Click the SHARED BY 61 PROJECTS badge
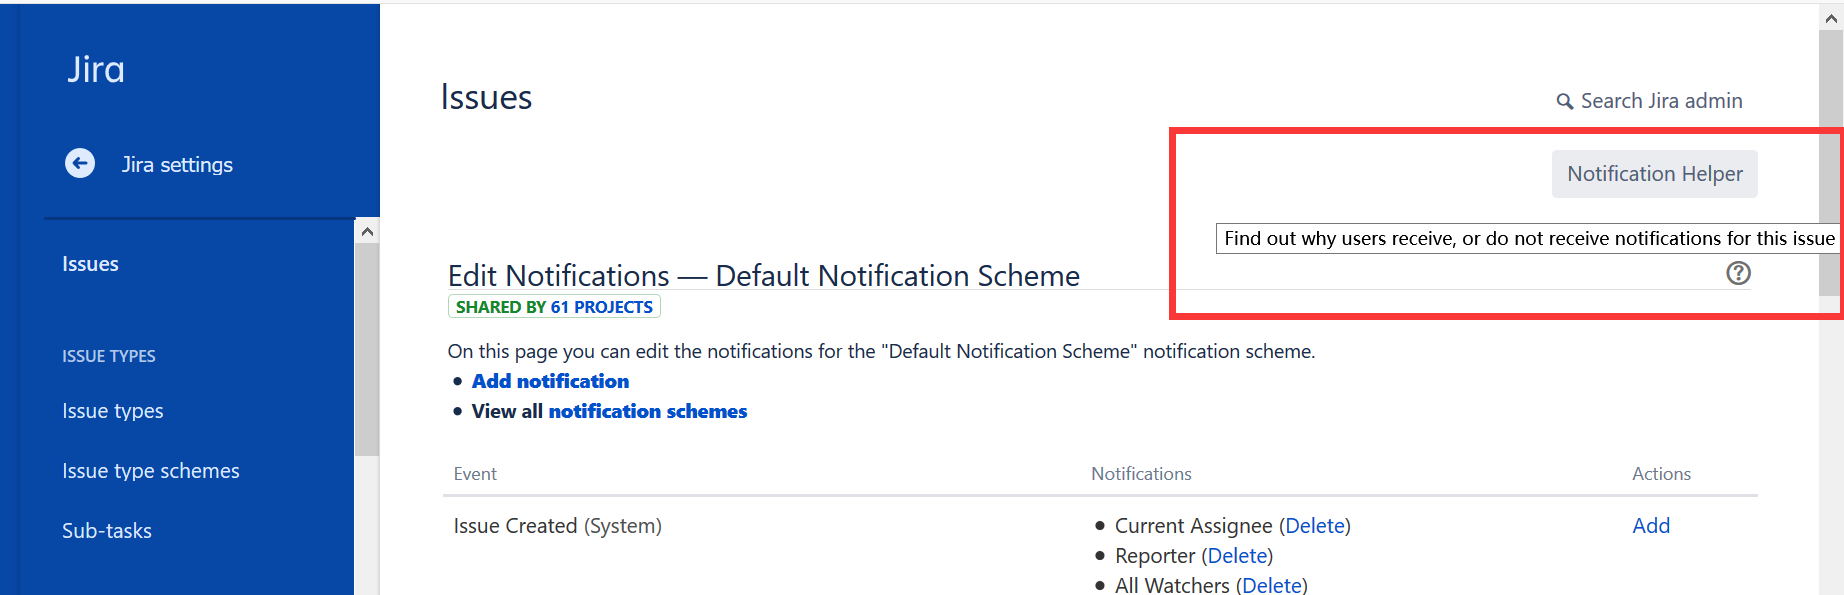Screen dimensions: 1844x595 coord(554,306)
